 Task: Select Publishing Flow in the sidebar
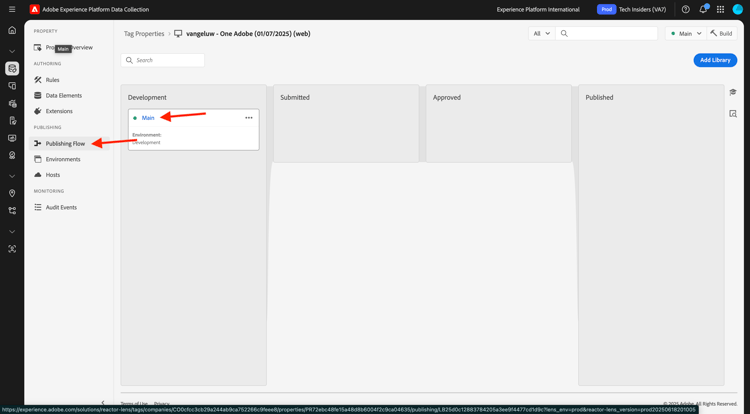point(70,143)
